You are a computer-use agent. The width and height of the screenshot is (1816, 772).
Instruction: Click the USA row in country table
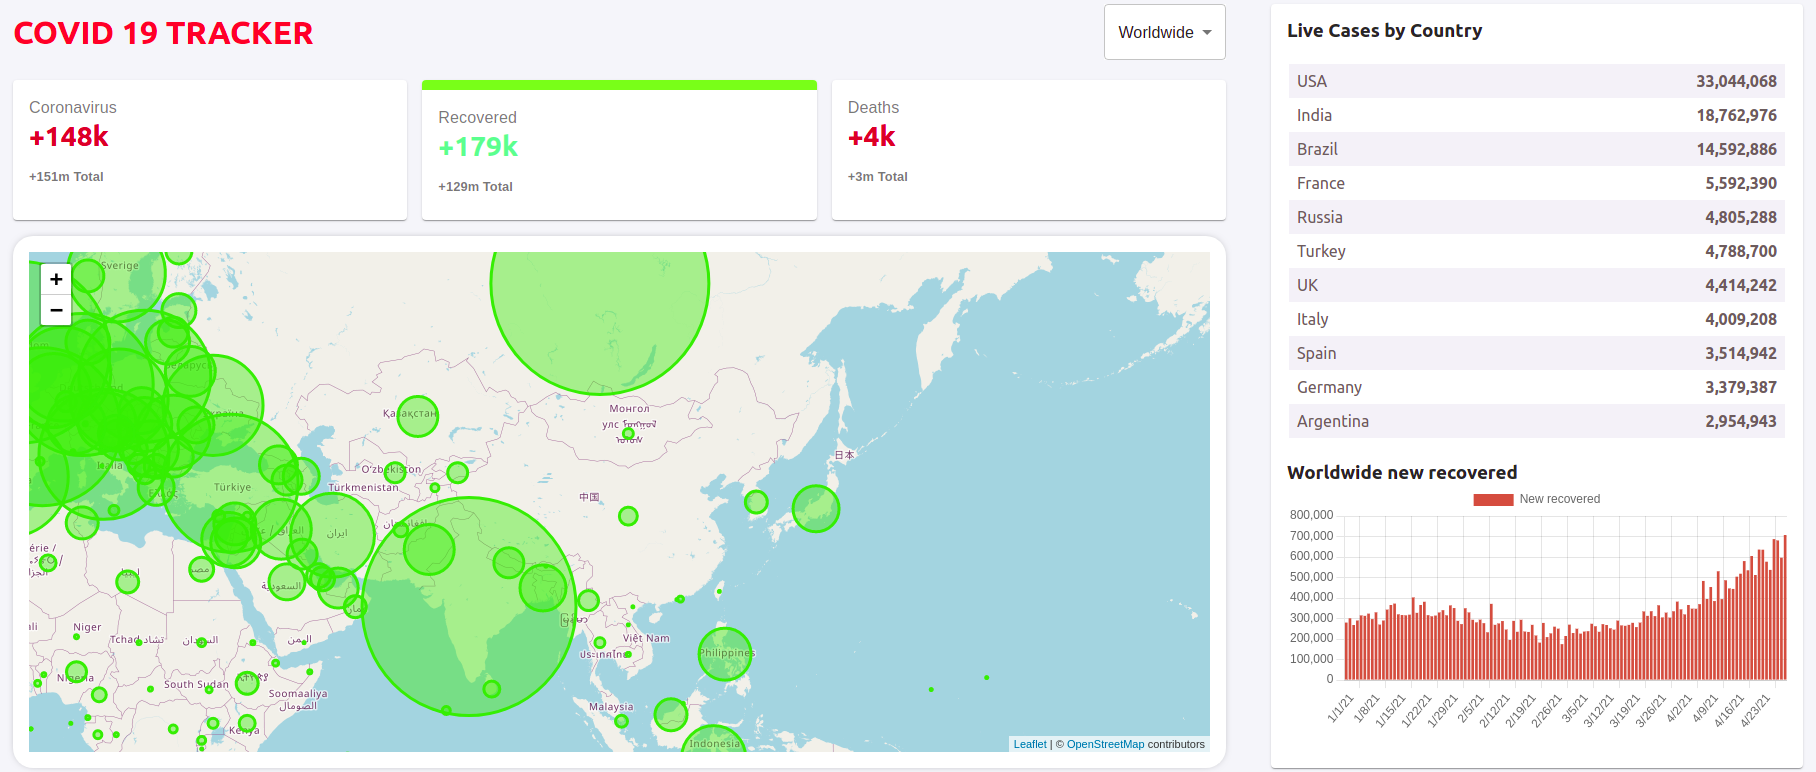(1537, 81)
